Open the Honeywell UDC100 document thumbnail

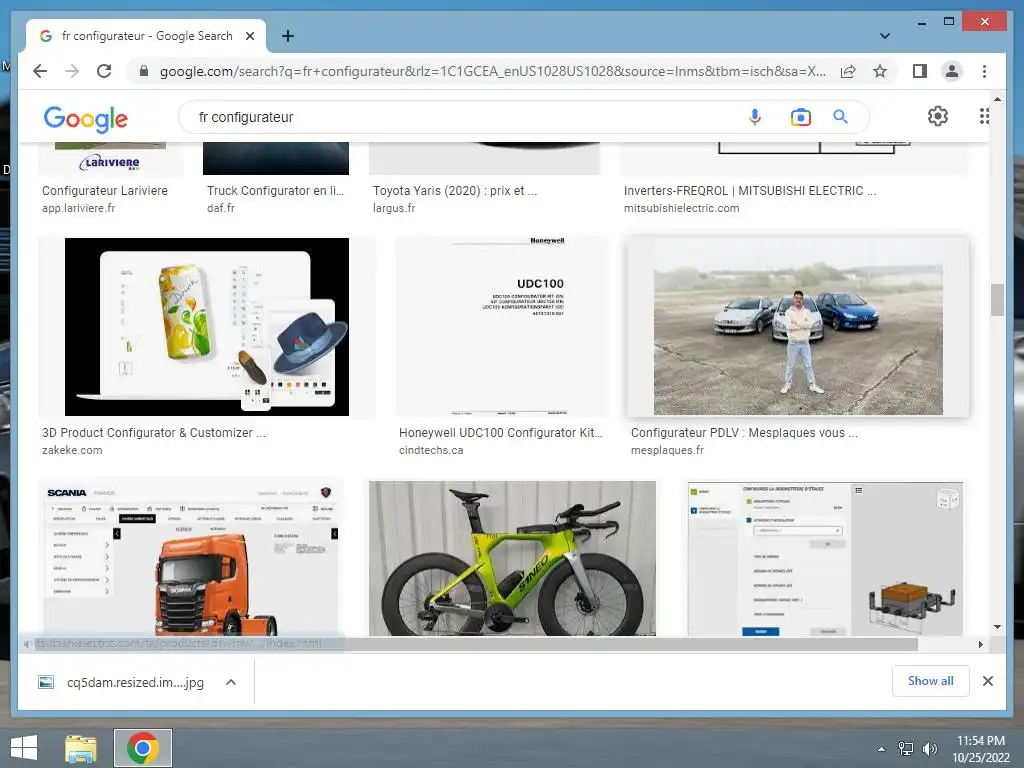[502, 327]
